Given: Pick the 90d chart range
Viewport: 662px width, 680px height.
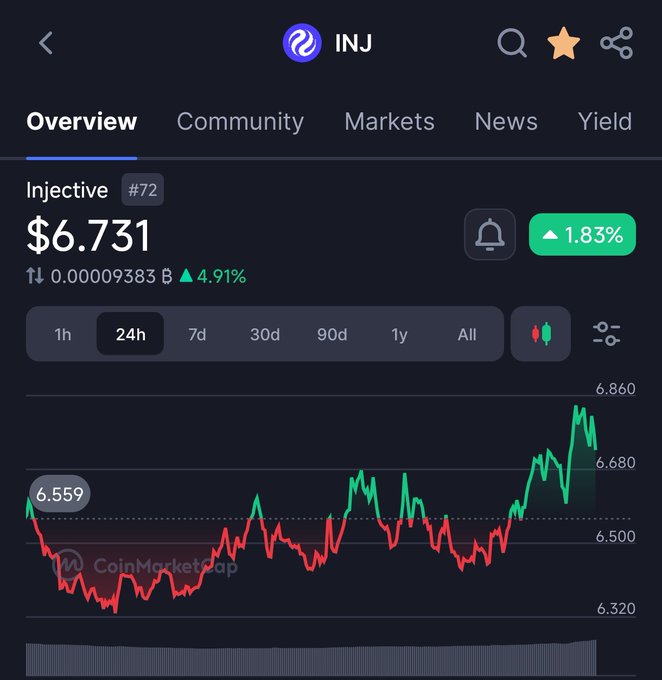Looking at the screenshot, I should (x=332, y=334).
